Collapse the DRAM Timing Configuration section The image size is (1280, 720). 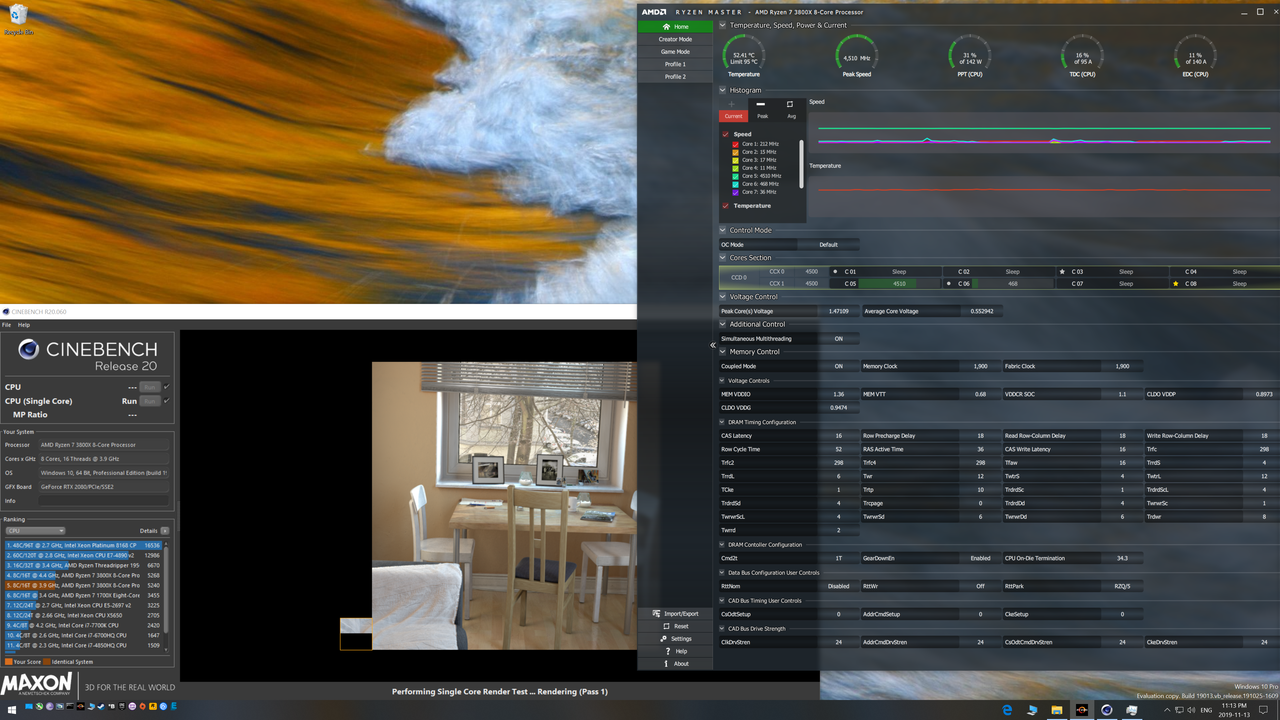coord(723,422)
